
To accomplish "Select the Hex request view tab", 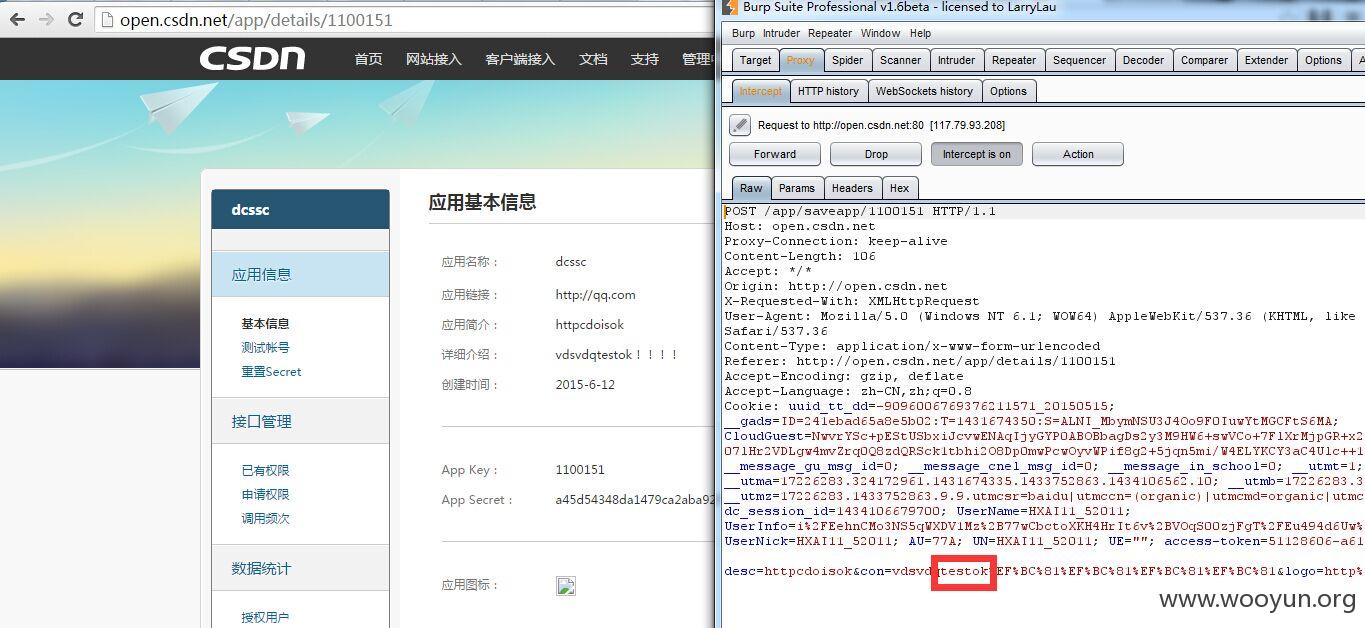I will click(900, 188).
